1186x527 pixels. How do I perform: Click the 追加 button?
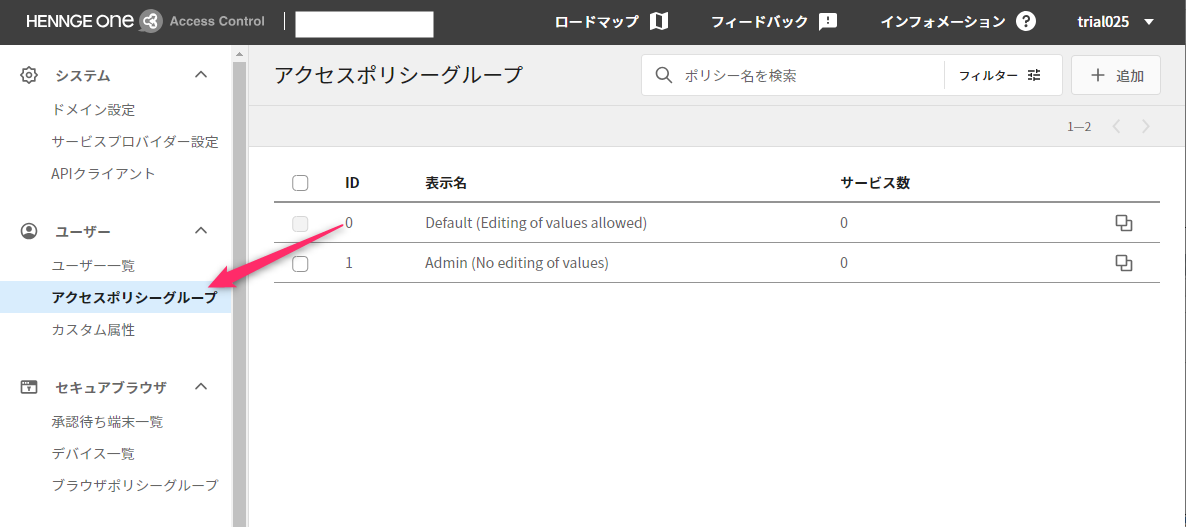pos(1115,75)
